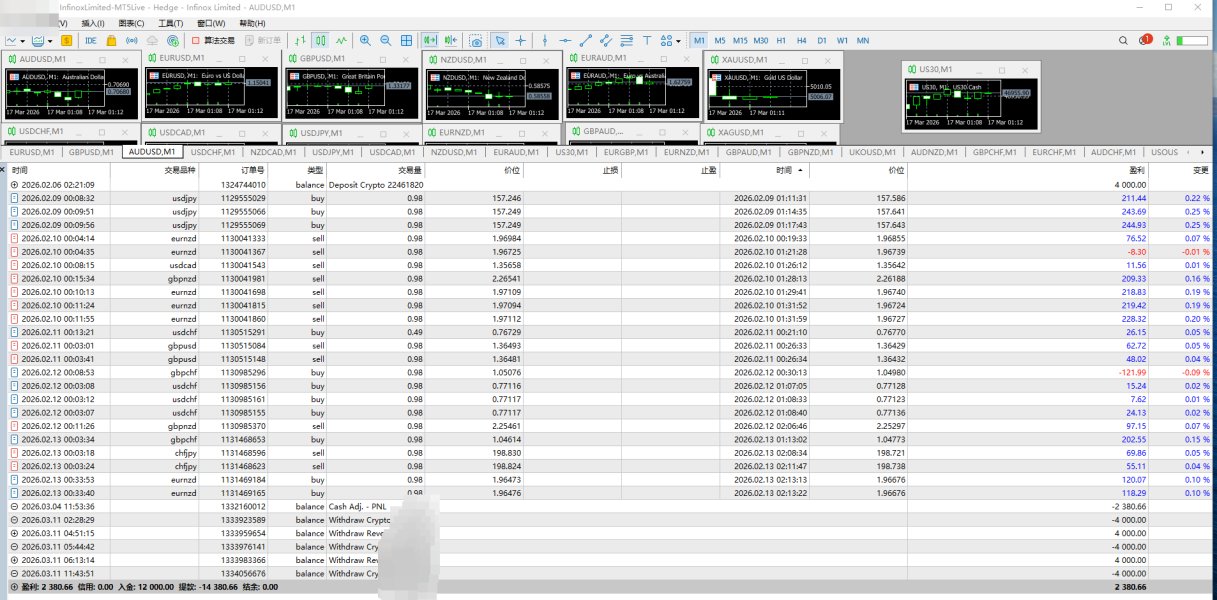
Task: Expand the 2026.02.06 deposit balance row
Action: point(14,185)
